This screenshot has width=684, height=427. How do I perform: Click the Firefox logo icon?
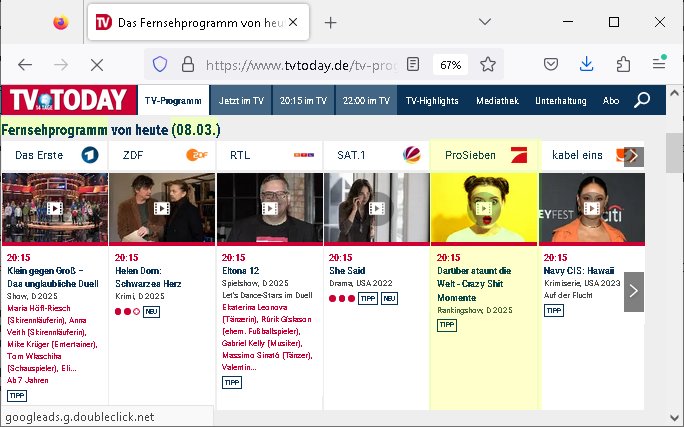(61, 22)
